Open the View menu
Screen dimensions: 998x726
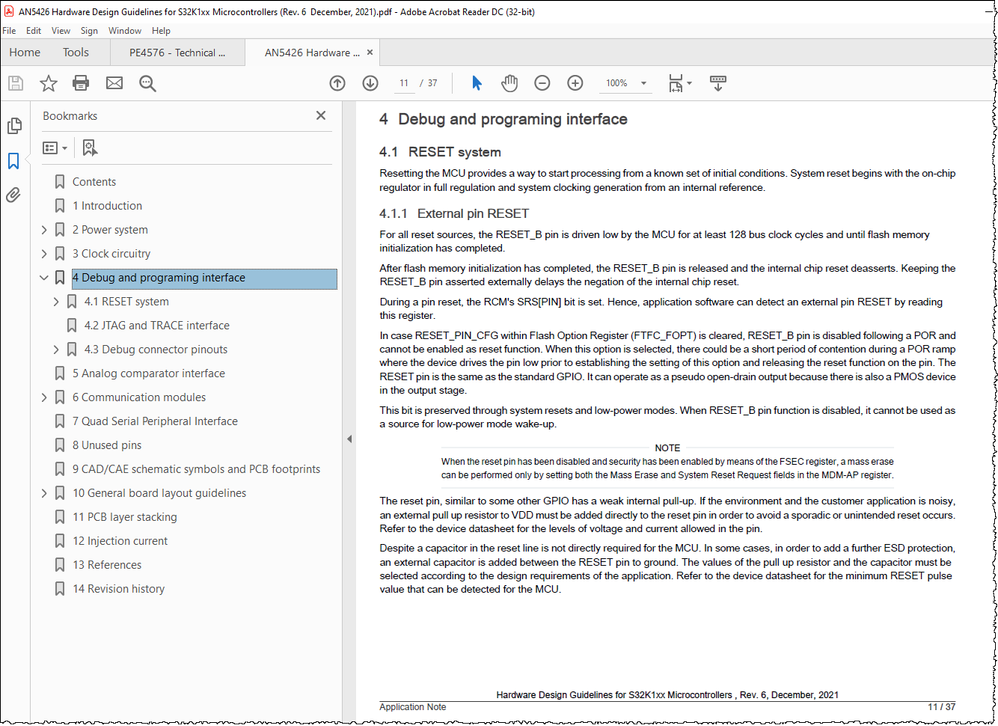pos(61,31)
